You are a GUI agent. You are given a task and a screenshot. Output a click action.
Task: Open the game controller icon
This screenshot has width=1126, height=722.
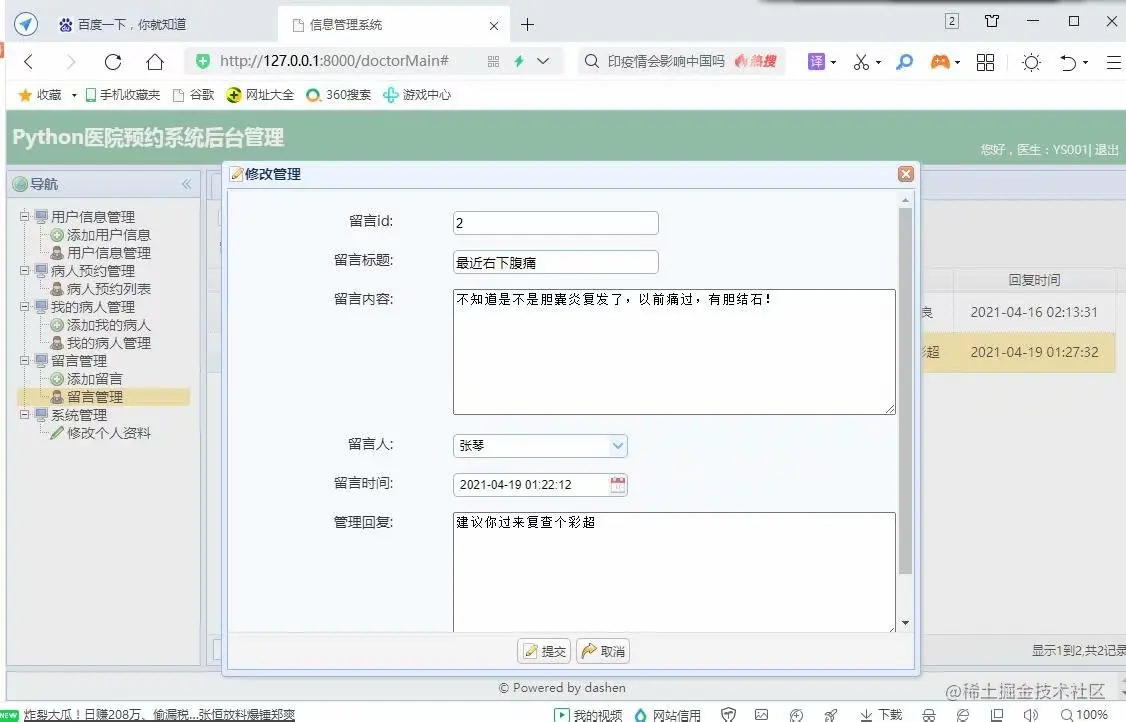click(940, 62)
